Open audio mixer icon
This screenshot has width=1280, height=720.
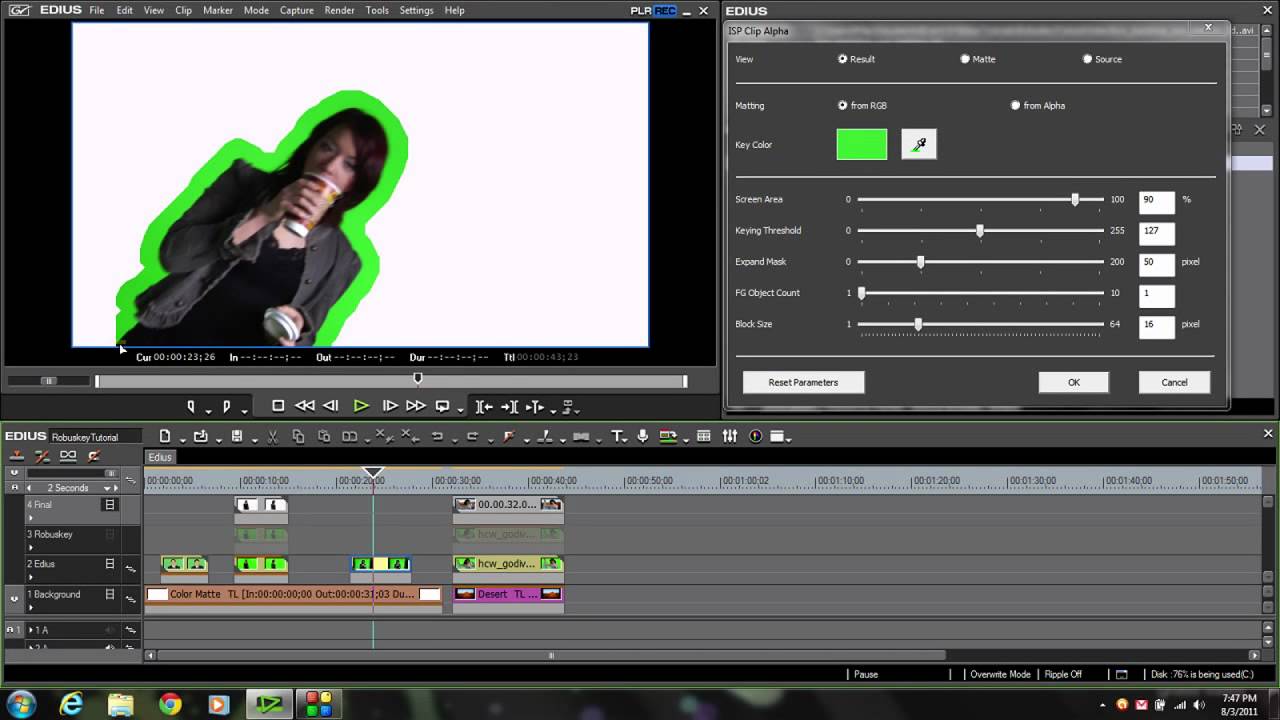pyautogui.click(x=730, y=436)
